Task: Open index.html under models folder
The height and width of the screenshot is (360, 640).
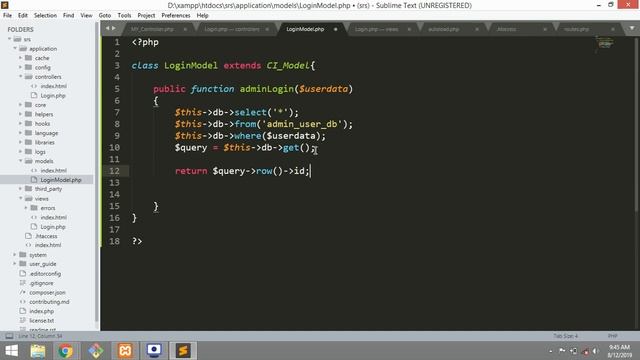Action: tap(53, 171)
